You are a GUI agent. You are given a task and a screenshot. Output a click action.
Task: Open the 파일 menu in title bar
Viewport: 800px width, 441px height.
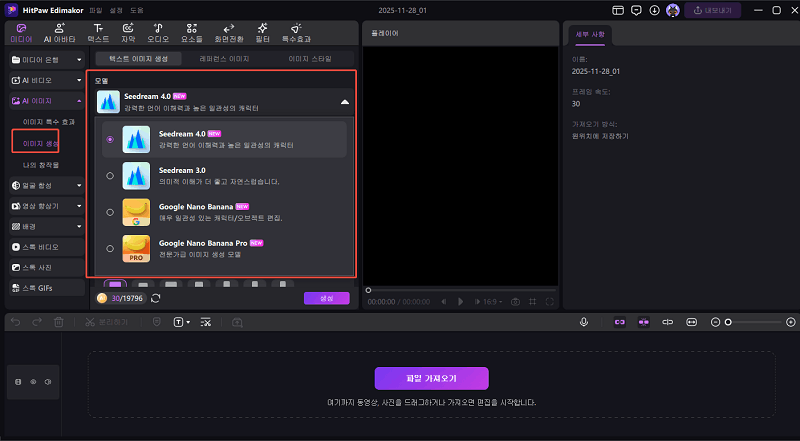(x=95, y=10)
